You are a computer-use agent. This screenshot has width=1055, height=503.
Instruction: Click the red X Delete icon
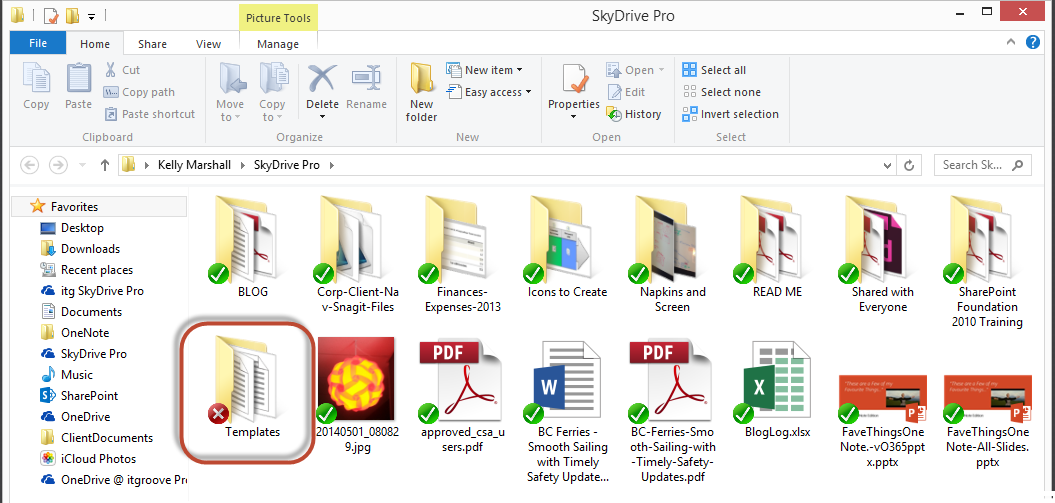coord(322,78)
